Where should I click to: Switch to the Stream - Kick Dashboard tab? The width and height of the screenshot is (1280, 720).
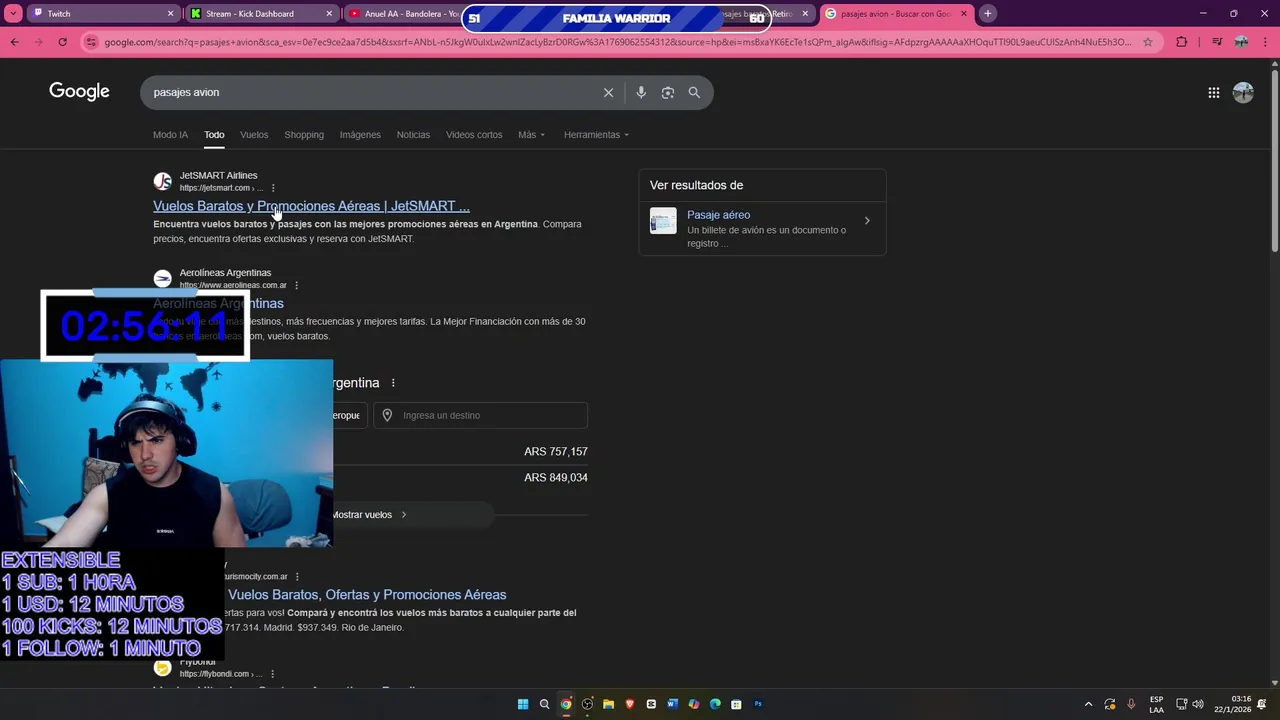tap(260, 14)
